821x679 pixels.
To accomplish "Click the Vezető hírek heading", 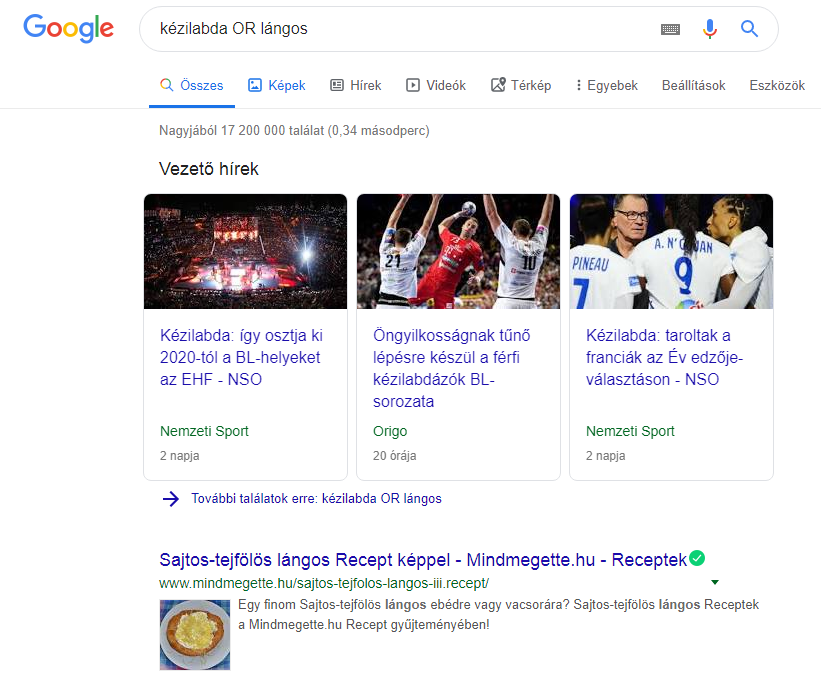I will (208, 169).
